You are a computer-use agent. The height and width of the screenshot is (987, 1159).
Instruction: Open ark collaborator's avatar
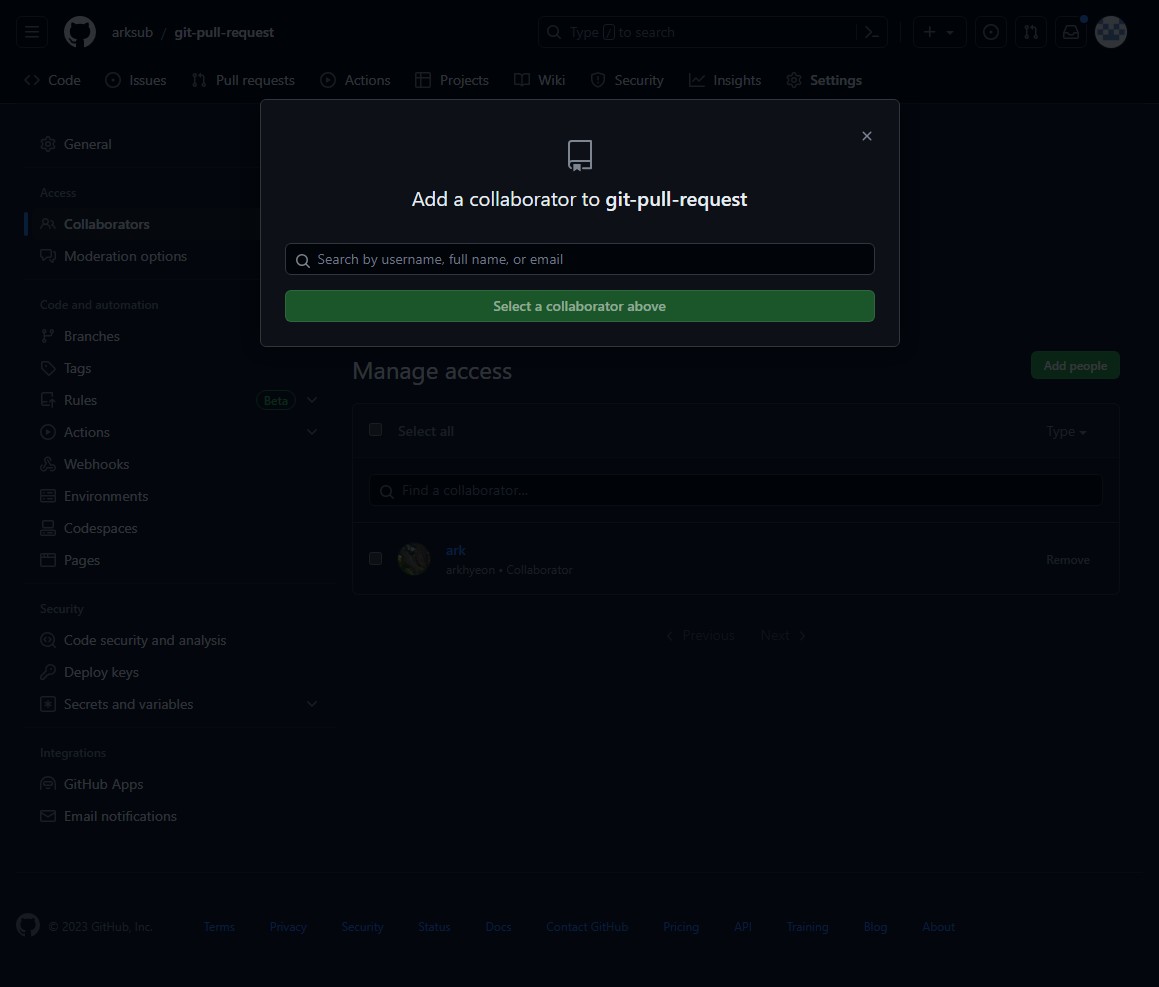(414, 559)
